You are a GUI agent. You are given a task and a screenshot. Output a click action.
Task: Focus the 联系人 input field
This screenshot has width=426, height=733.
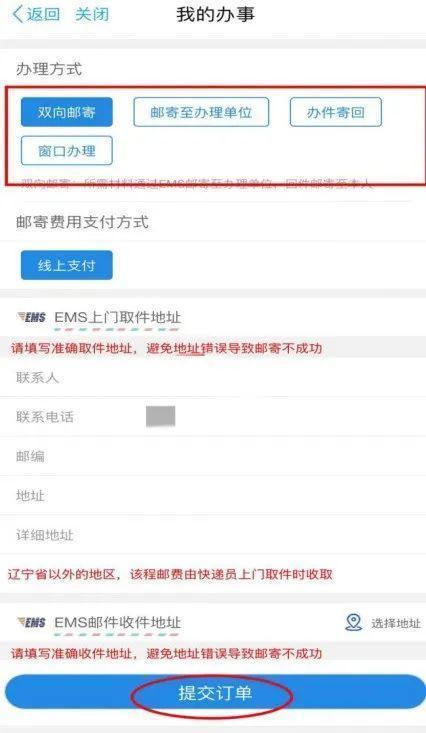point(213,377)
